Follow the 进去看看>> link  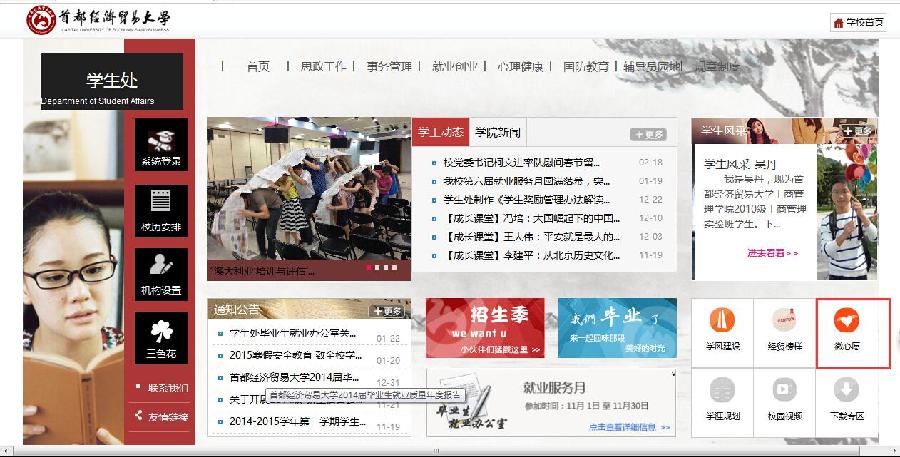tap(773, 253)
